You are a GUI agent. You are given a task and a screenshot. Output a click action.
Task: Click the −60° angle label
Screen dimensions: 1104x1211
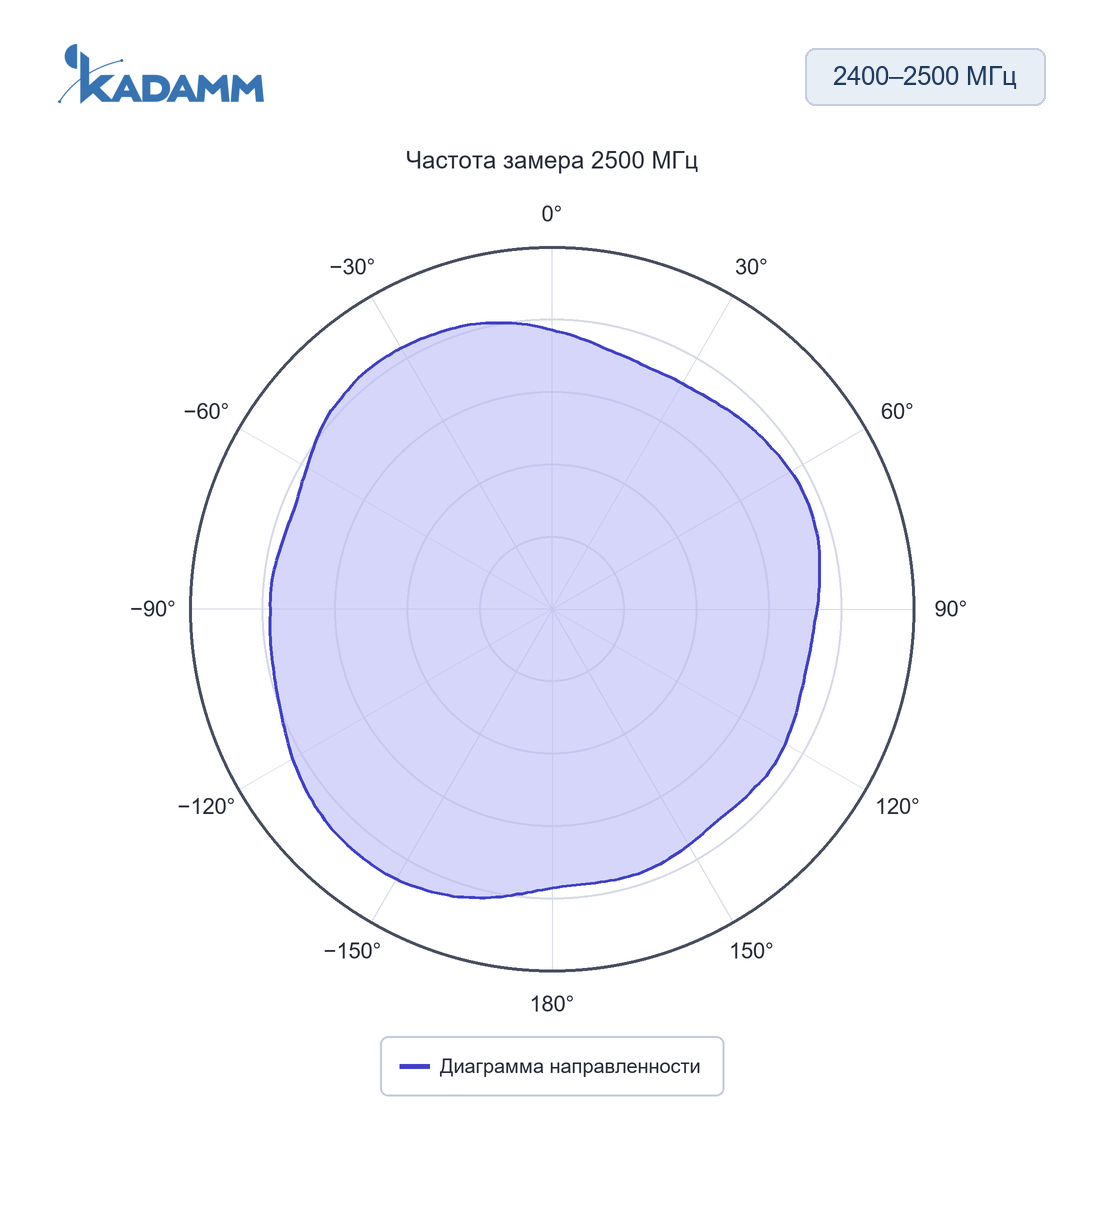click(206, 412)
